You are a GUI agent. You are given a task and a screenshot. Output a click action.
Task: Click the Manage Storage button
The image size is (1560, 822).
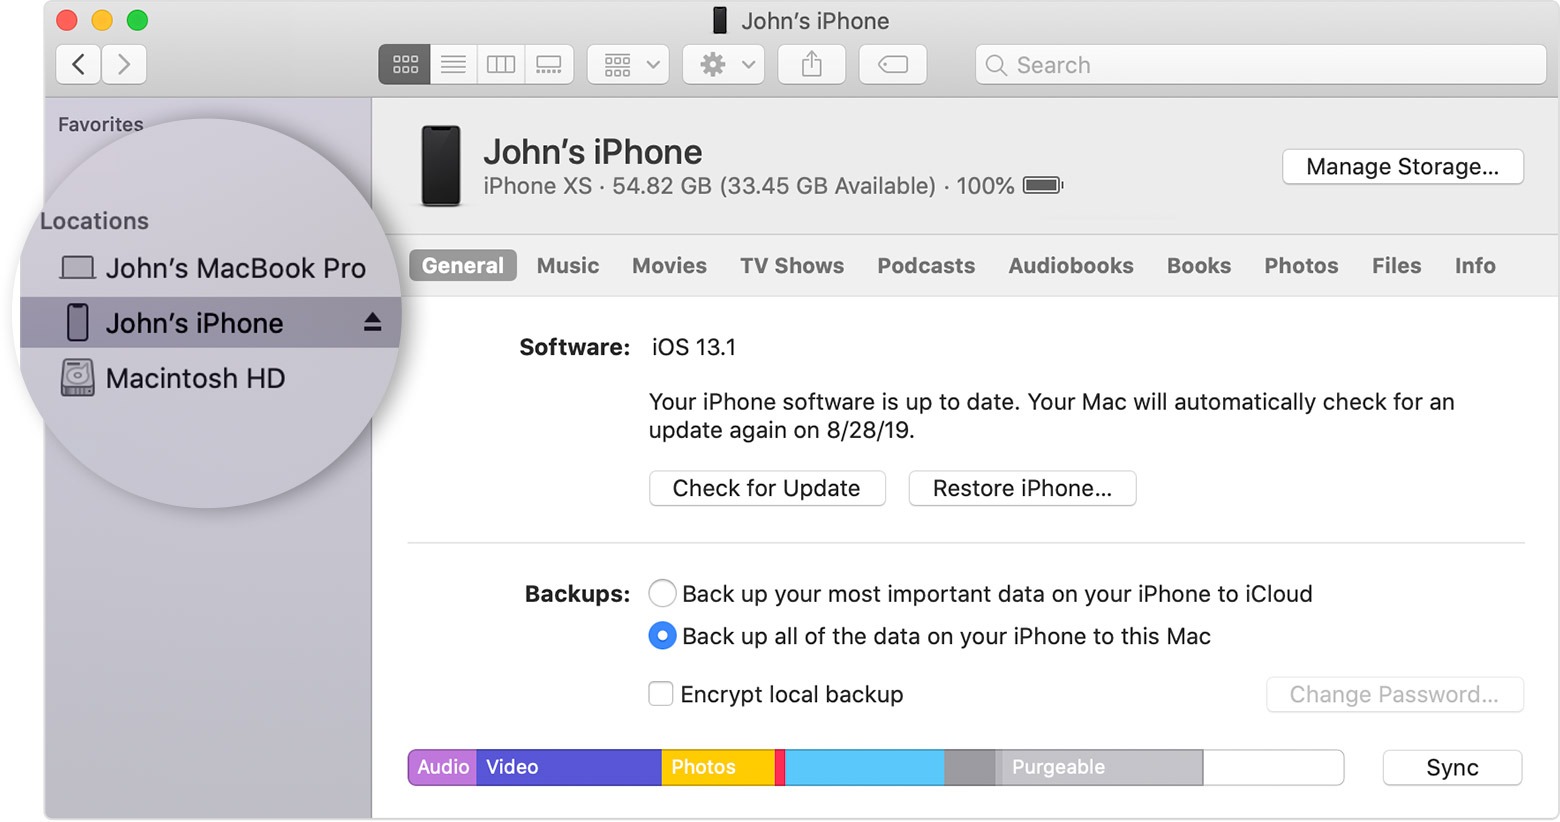coord(1402,167)
